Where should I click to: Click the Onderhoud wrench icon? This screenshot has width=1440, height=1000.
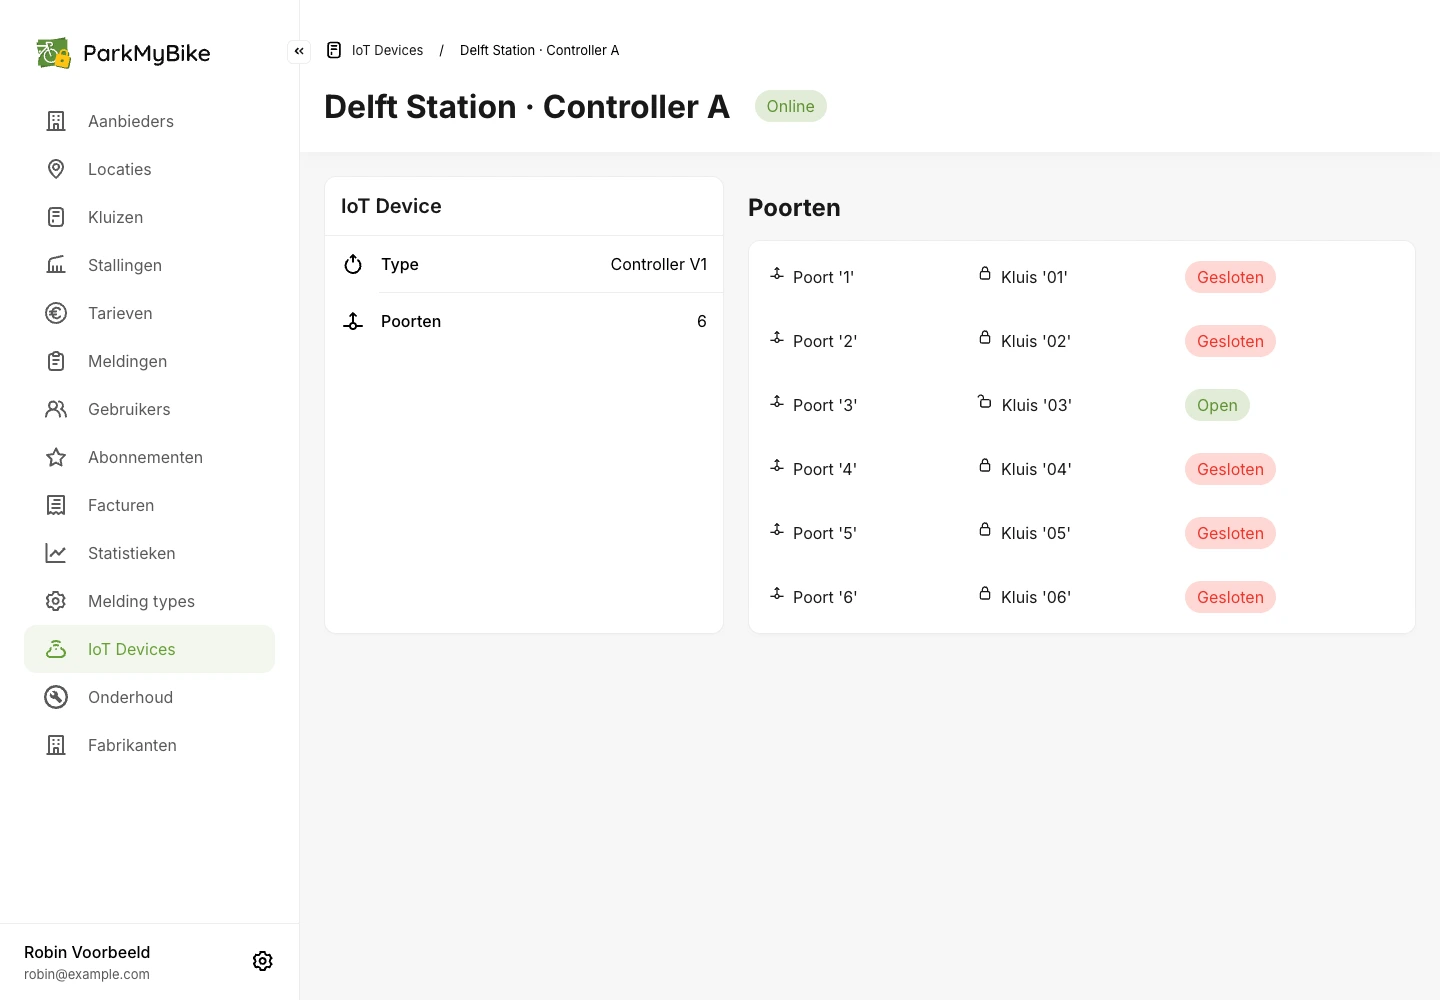coord(56,697)
